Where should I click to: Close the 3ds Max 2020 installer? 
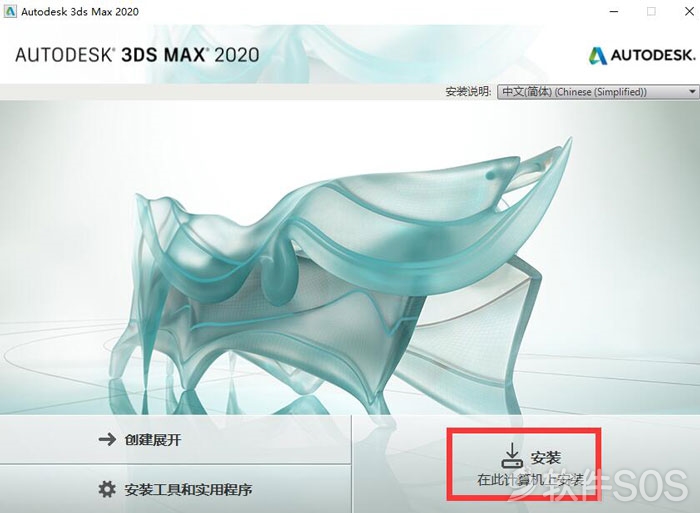click(x=689, y=12)
